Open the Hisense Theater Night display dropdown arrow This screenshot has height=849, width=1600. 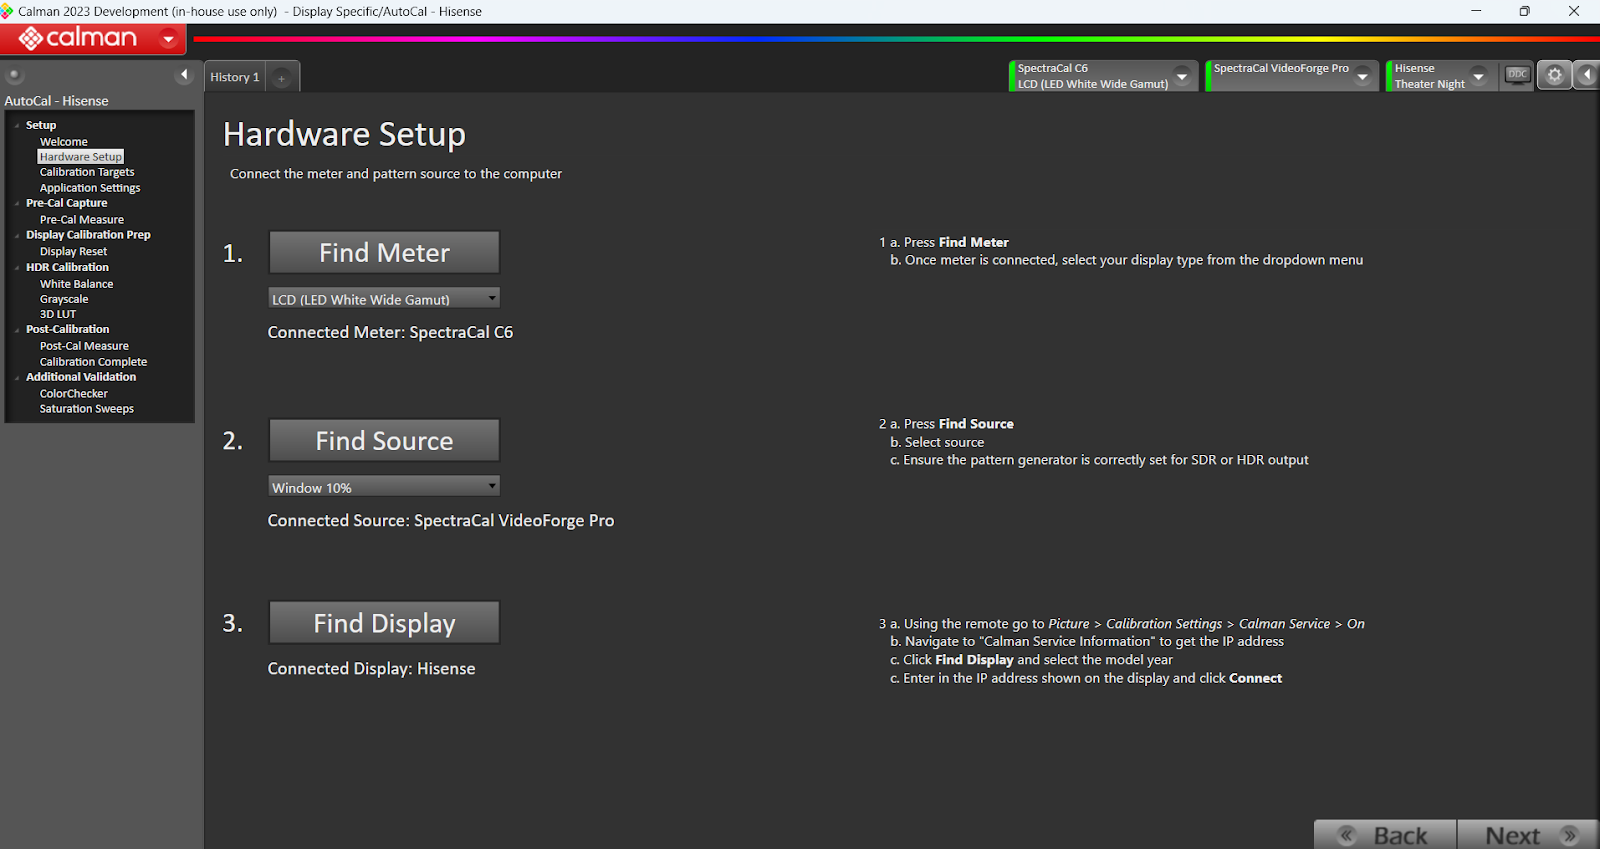point(1478,76)
